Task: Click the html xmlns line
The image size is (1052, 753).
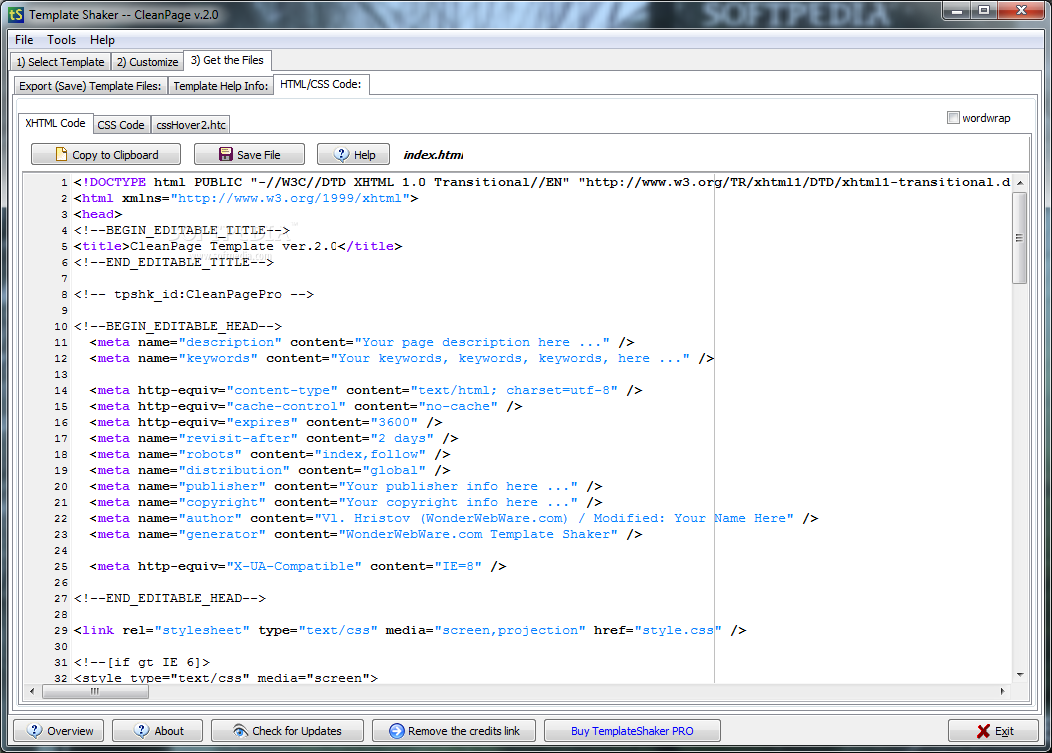Action: click(x=246, y=199)
